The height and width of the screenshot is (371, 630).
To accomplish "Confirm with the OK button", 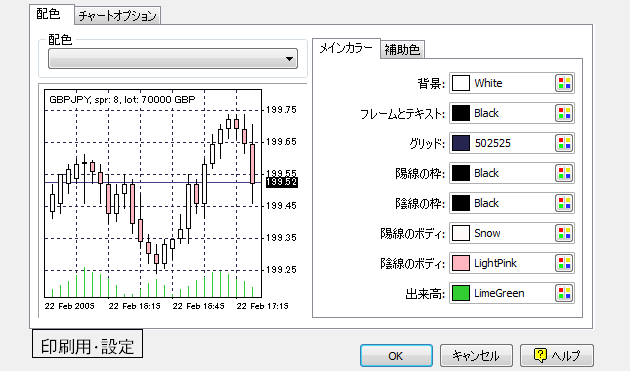I will pos(396,356).
